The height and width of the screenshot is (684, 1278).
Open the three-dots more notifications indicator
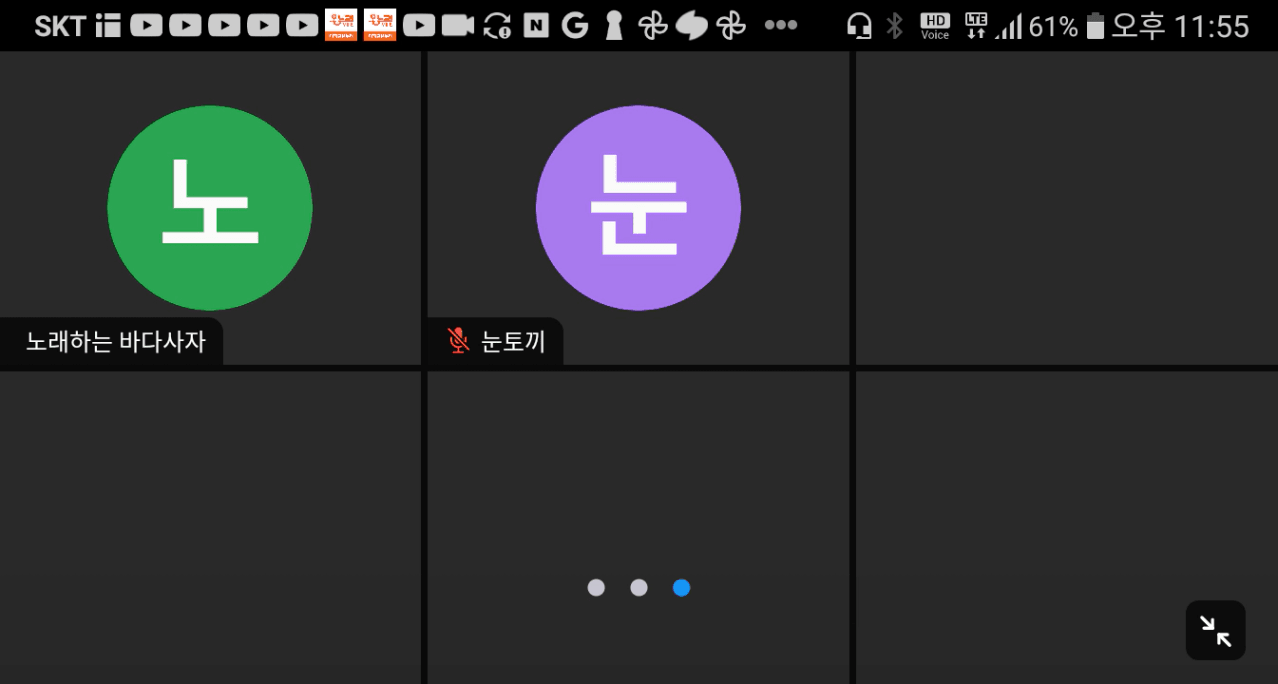pyautogui.click(x=781, y=26)
